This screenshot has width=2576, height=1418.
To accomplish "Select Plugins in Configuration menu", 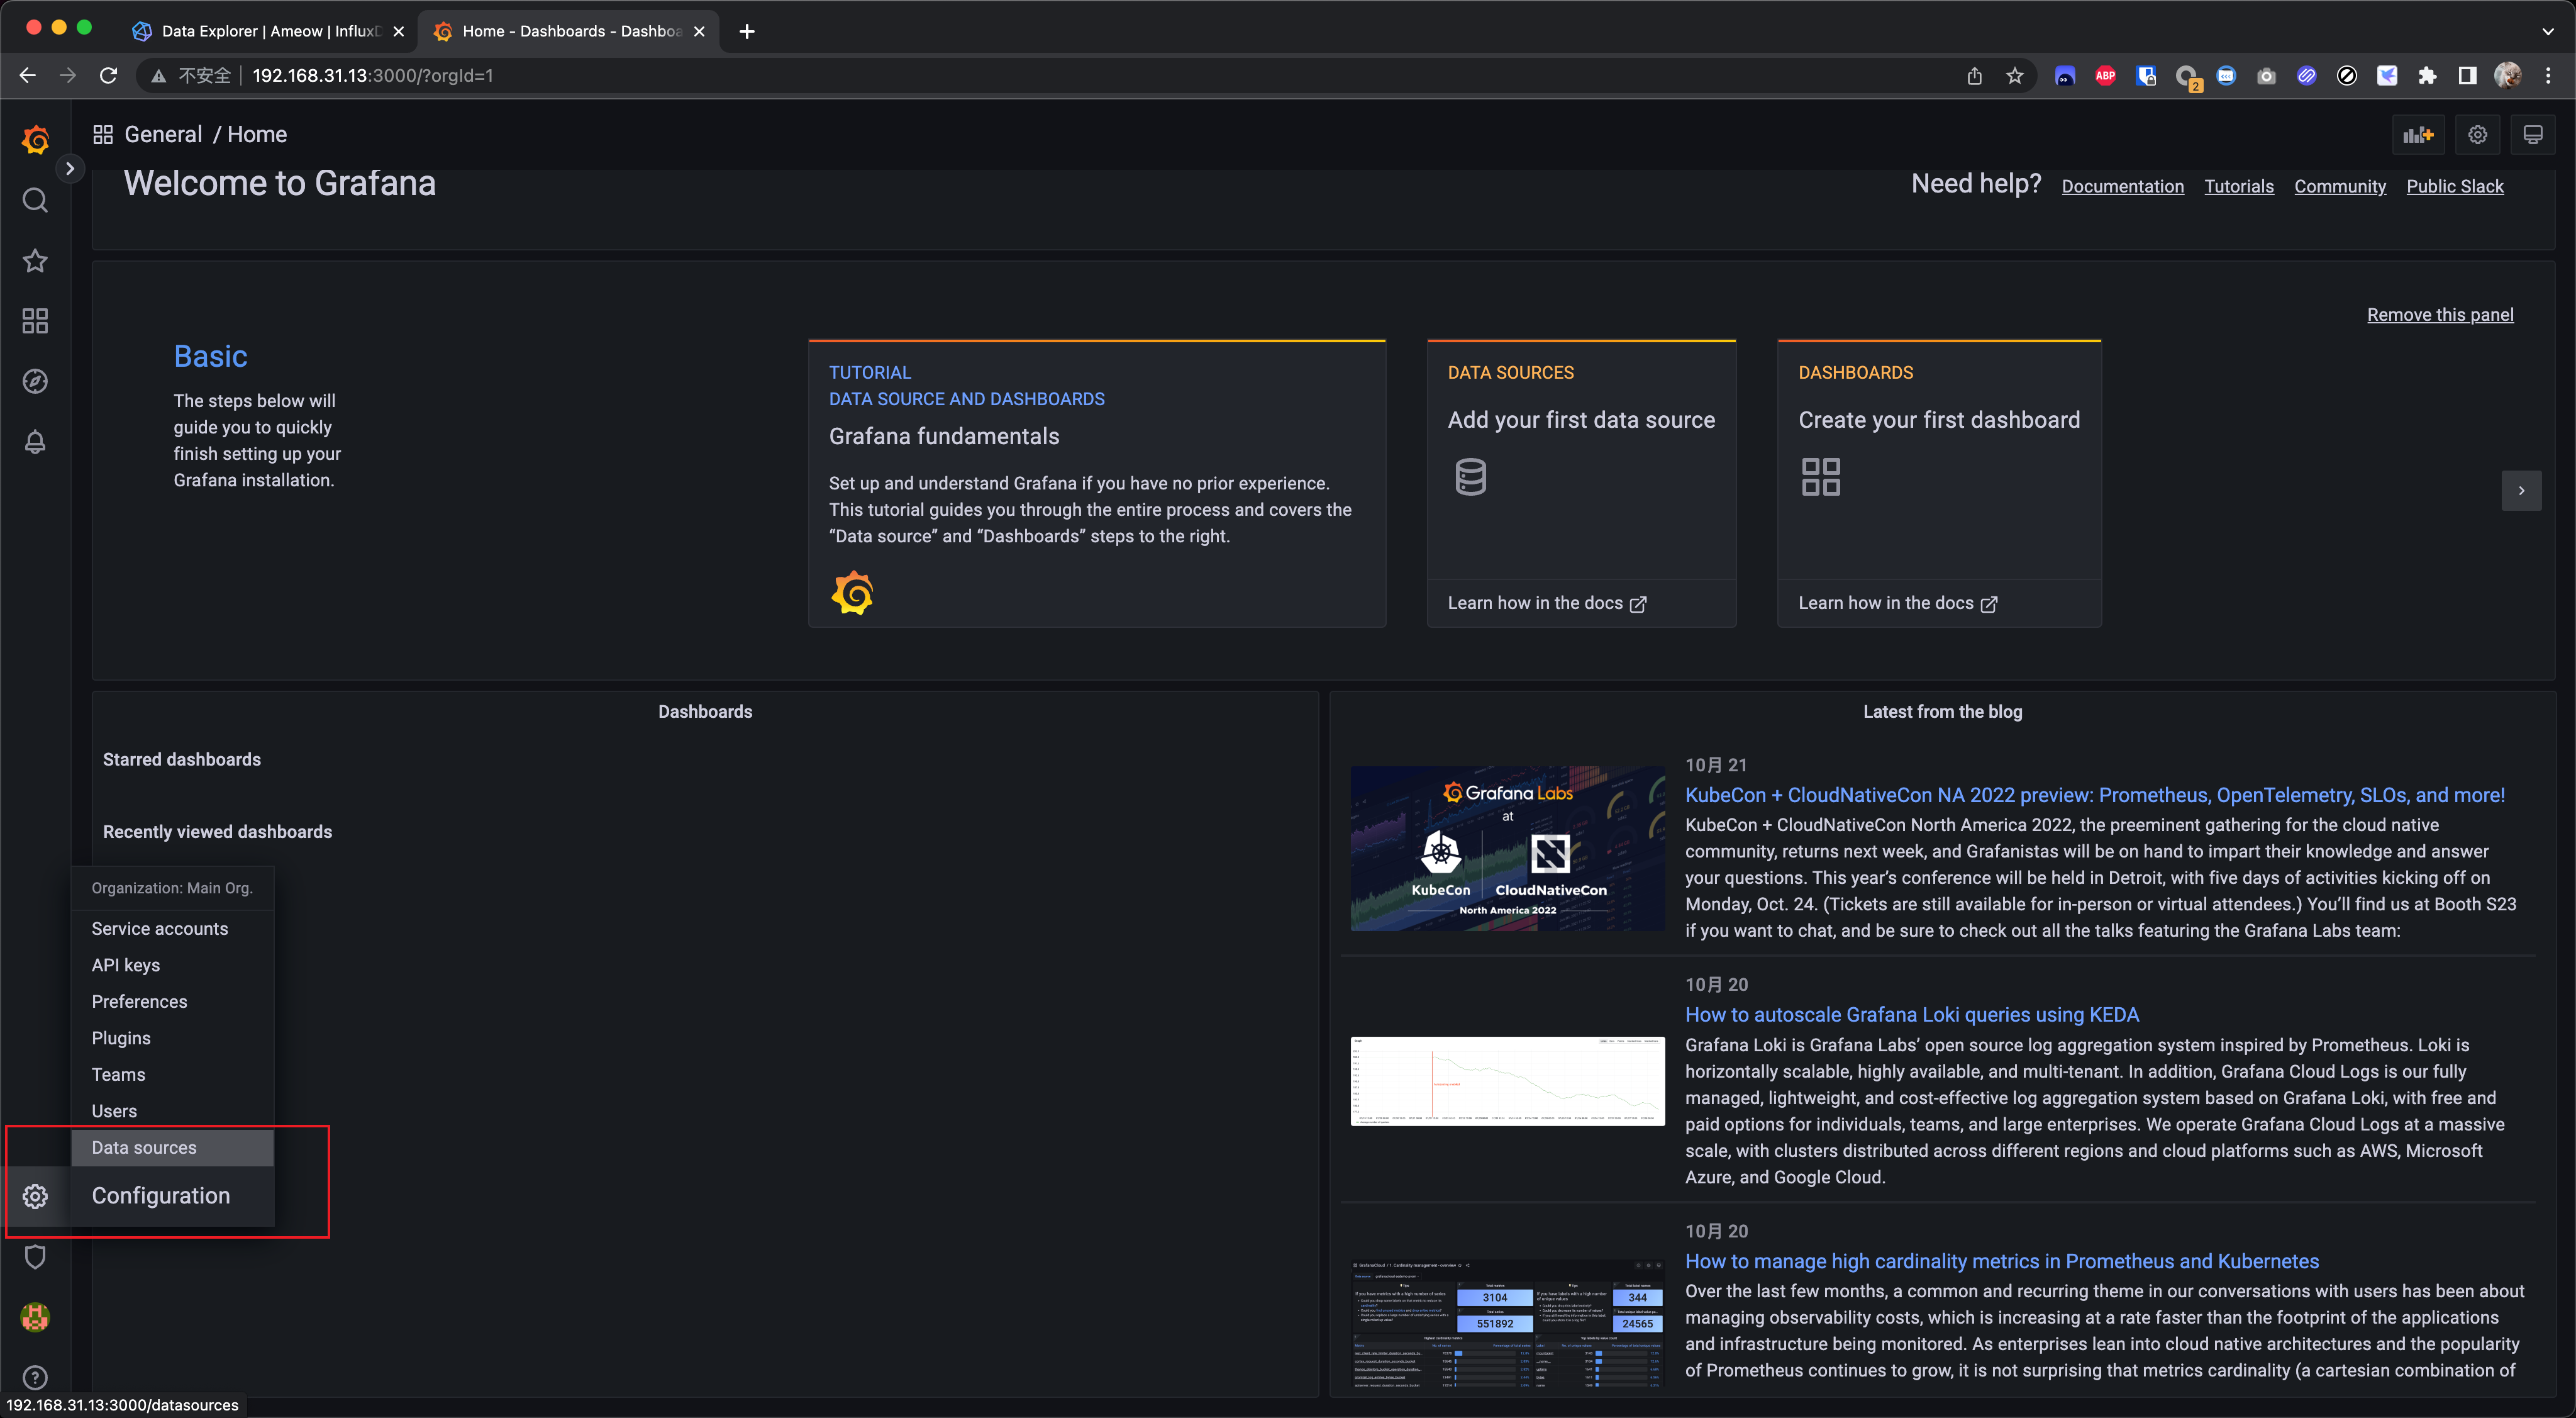I will tap(121, 1038).
